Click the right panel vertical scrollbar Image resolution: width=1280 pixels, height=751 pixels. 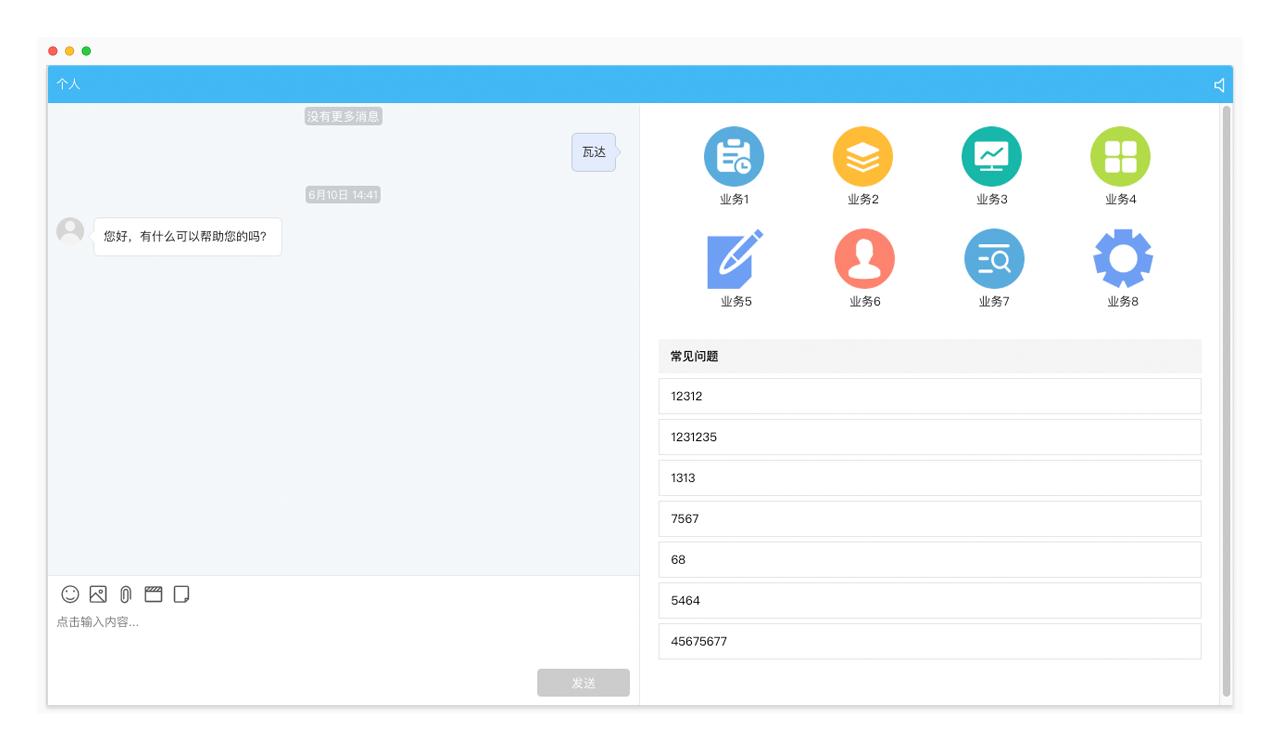point(1227,400)
